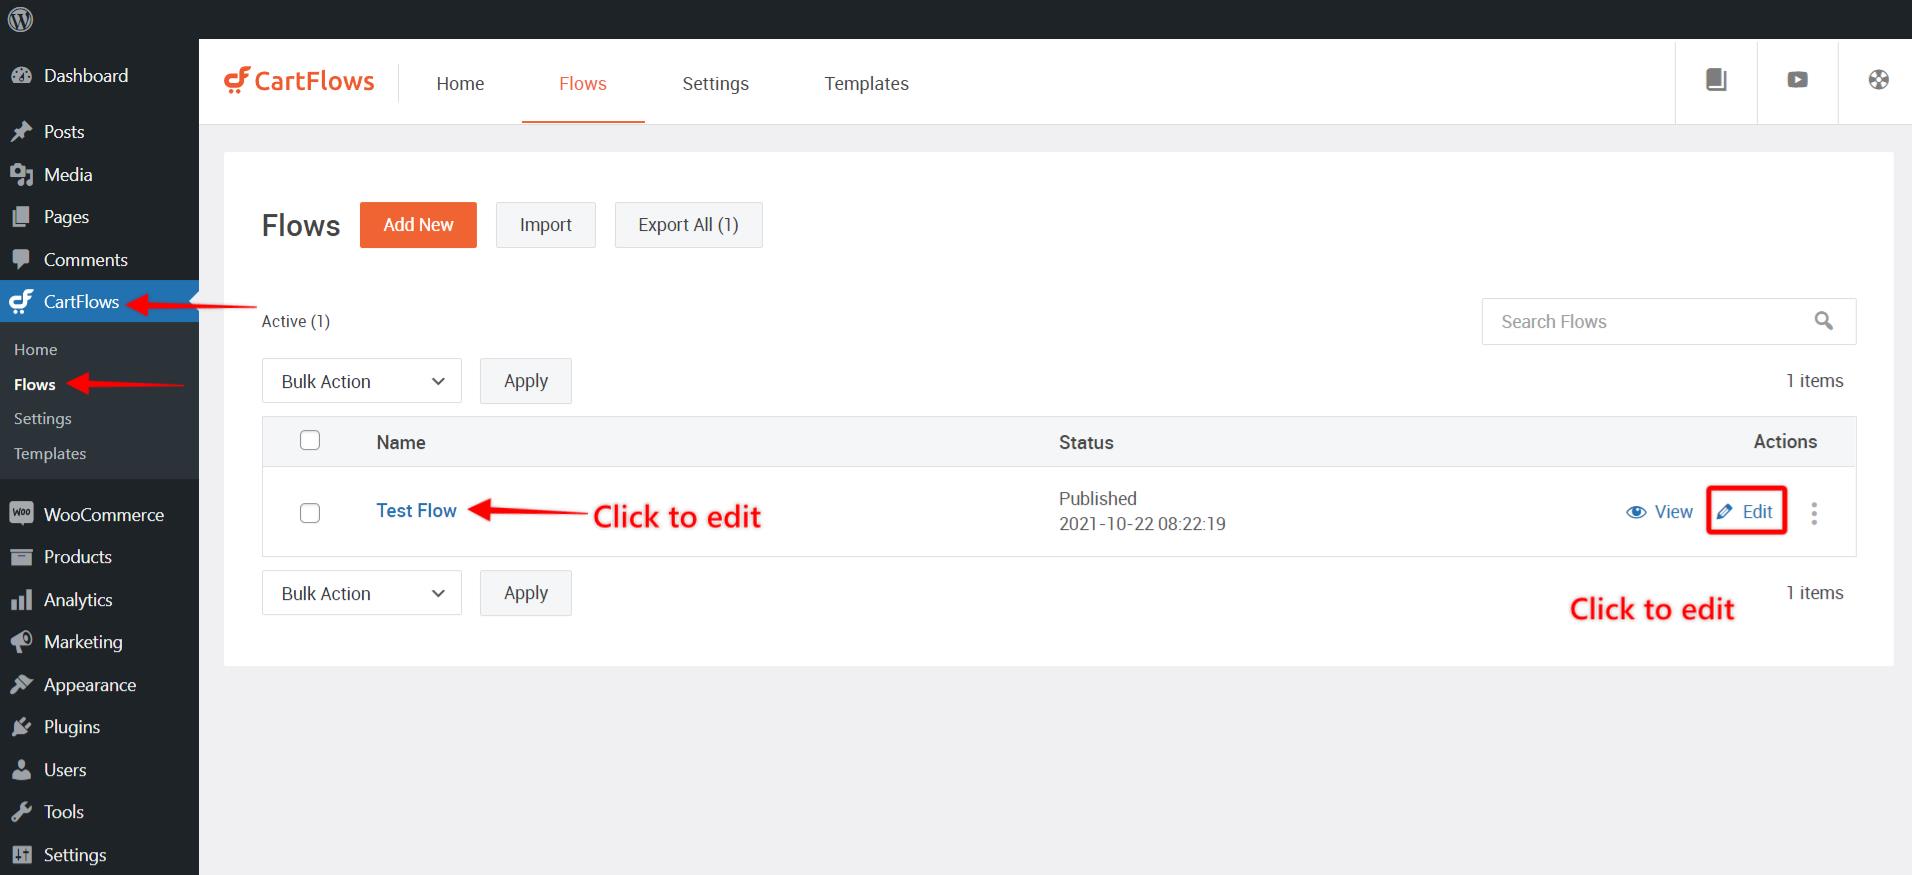Click the magnifier icon in Search Flows
Screen dimensions: 1912x875
point(1823,321)
